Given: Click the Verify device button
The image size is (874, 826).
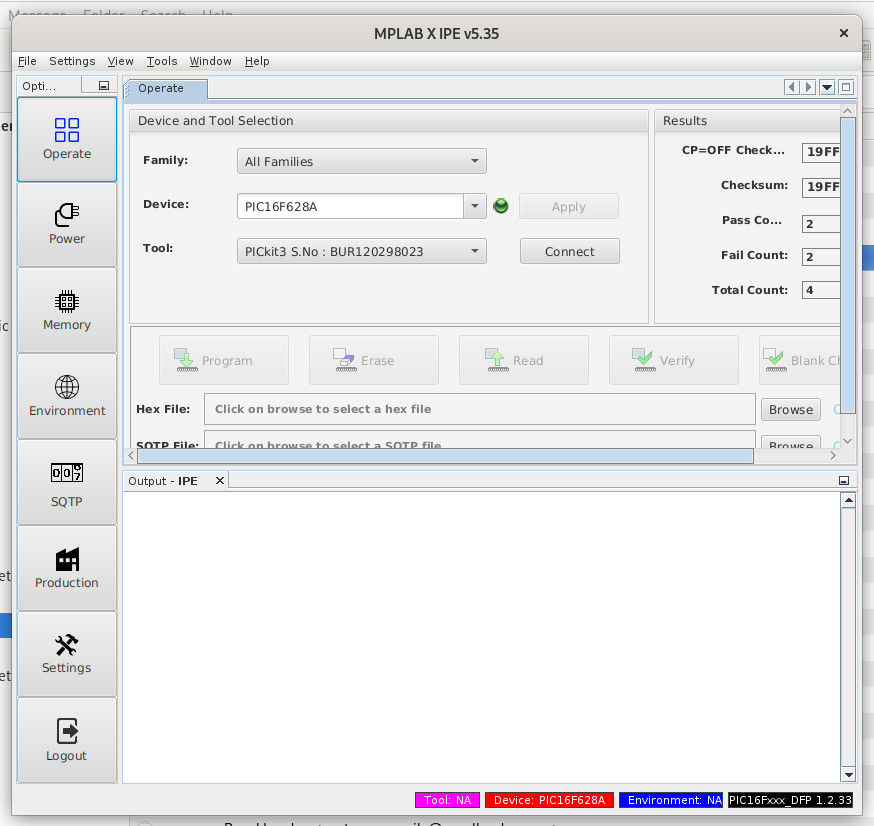Looking at the screenshot, I should pos(674,360).
